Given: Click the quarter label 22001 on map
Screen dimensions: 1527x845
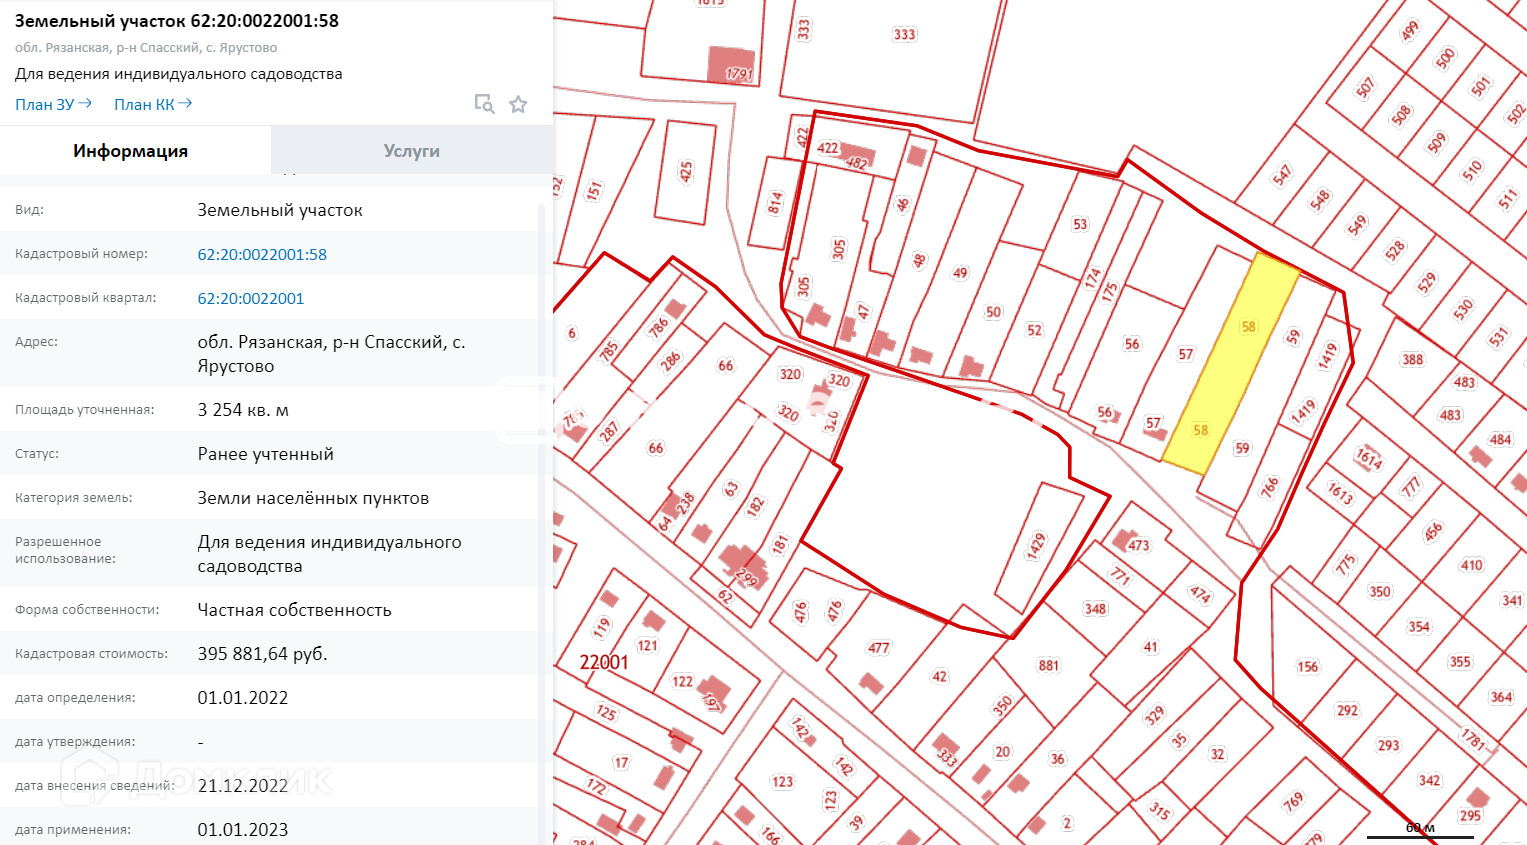Looking at the screenshot, I should (604, 662).
